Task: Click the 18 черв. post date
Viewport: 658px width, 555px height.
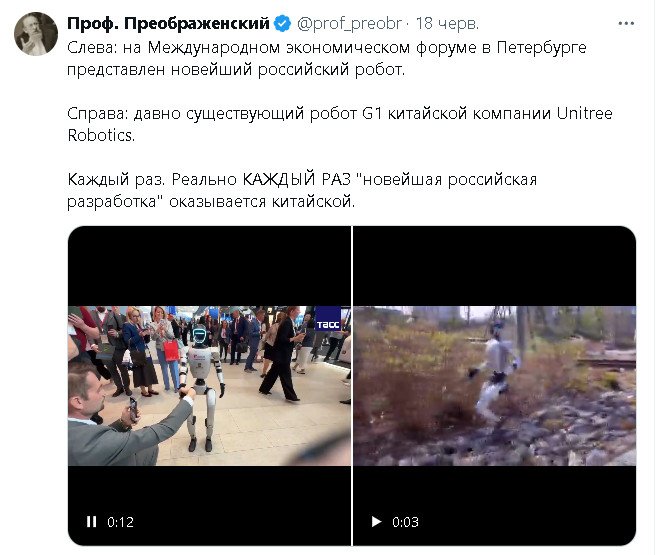Action: [447, 23]
